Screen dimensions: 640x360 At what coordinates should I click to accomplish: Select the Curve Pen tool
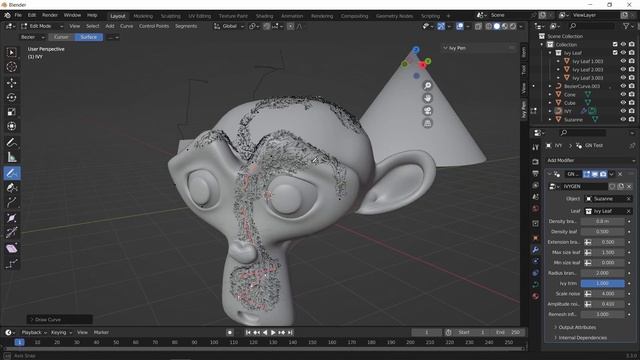11,188
